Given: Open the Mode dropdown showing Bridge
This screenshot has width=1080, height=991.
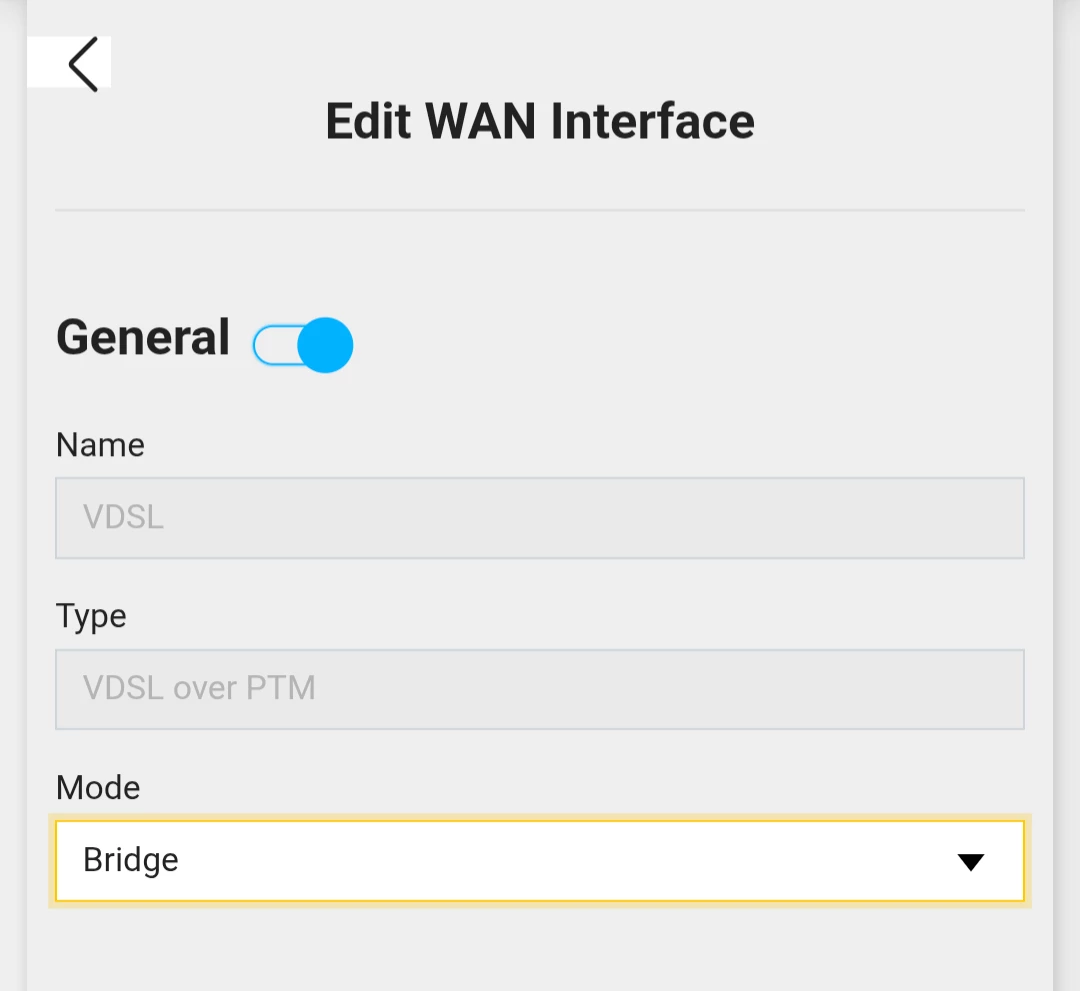Looking at the screenshot, I should (x=540, y=861).
